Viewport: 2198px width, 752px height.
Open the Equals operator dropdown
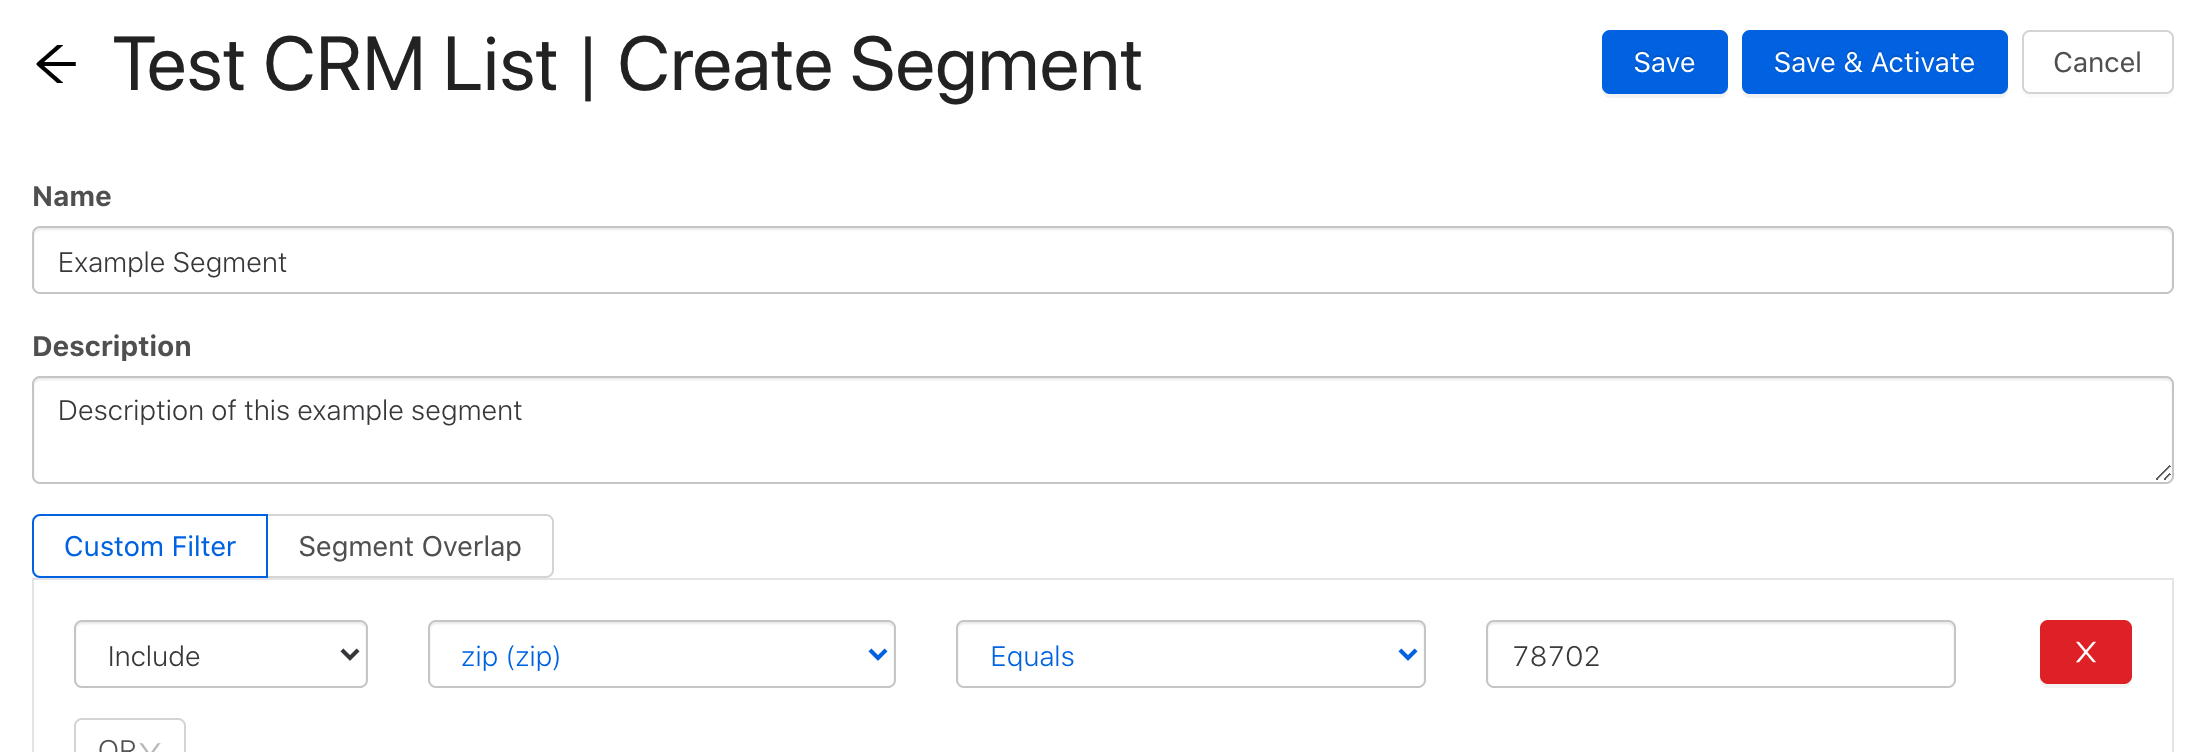(x=1189, y=655)
